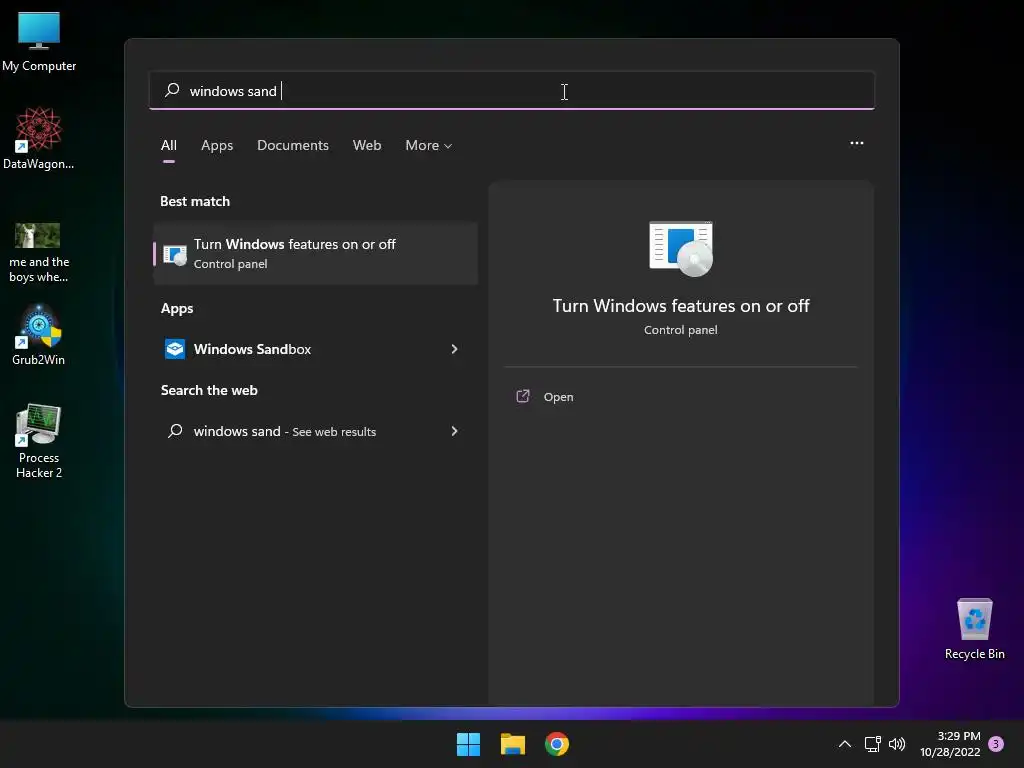Click the Windows features icon in best match
Viewport: 1024px width, 768px height.
[174, 255]
